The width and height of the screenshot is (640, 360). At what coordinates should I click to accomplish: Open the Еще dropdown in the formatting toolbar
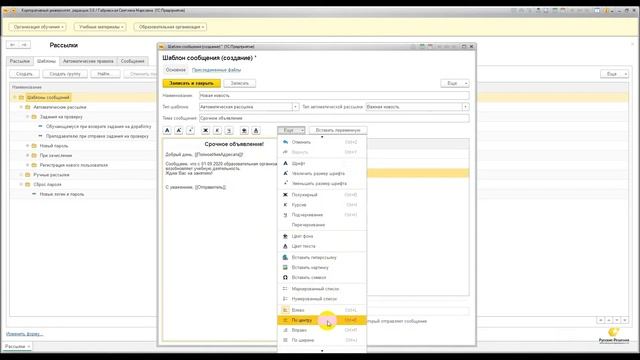tap(291, 130)
